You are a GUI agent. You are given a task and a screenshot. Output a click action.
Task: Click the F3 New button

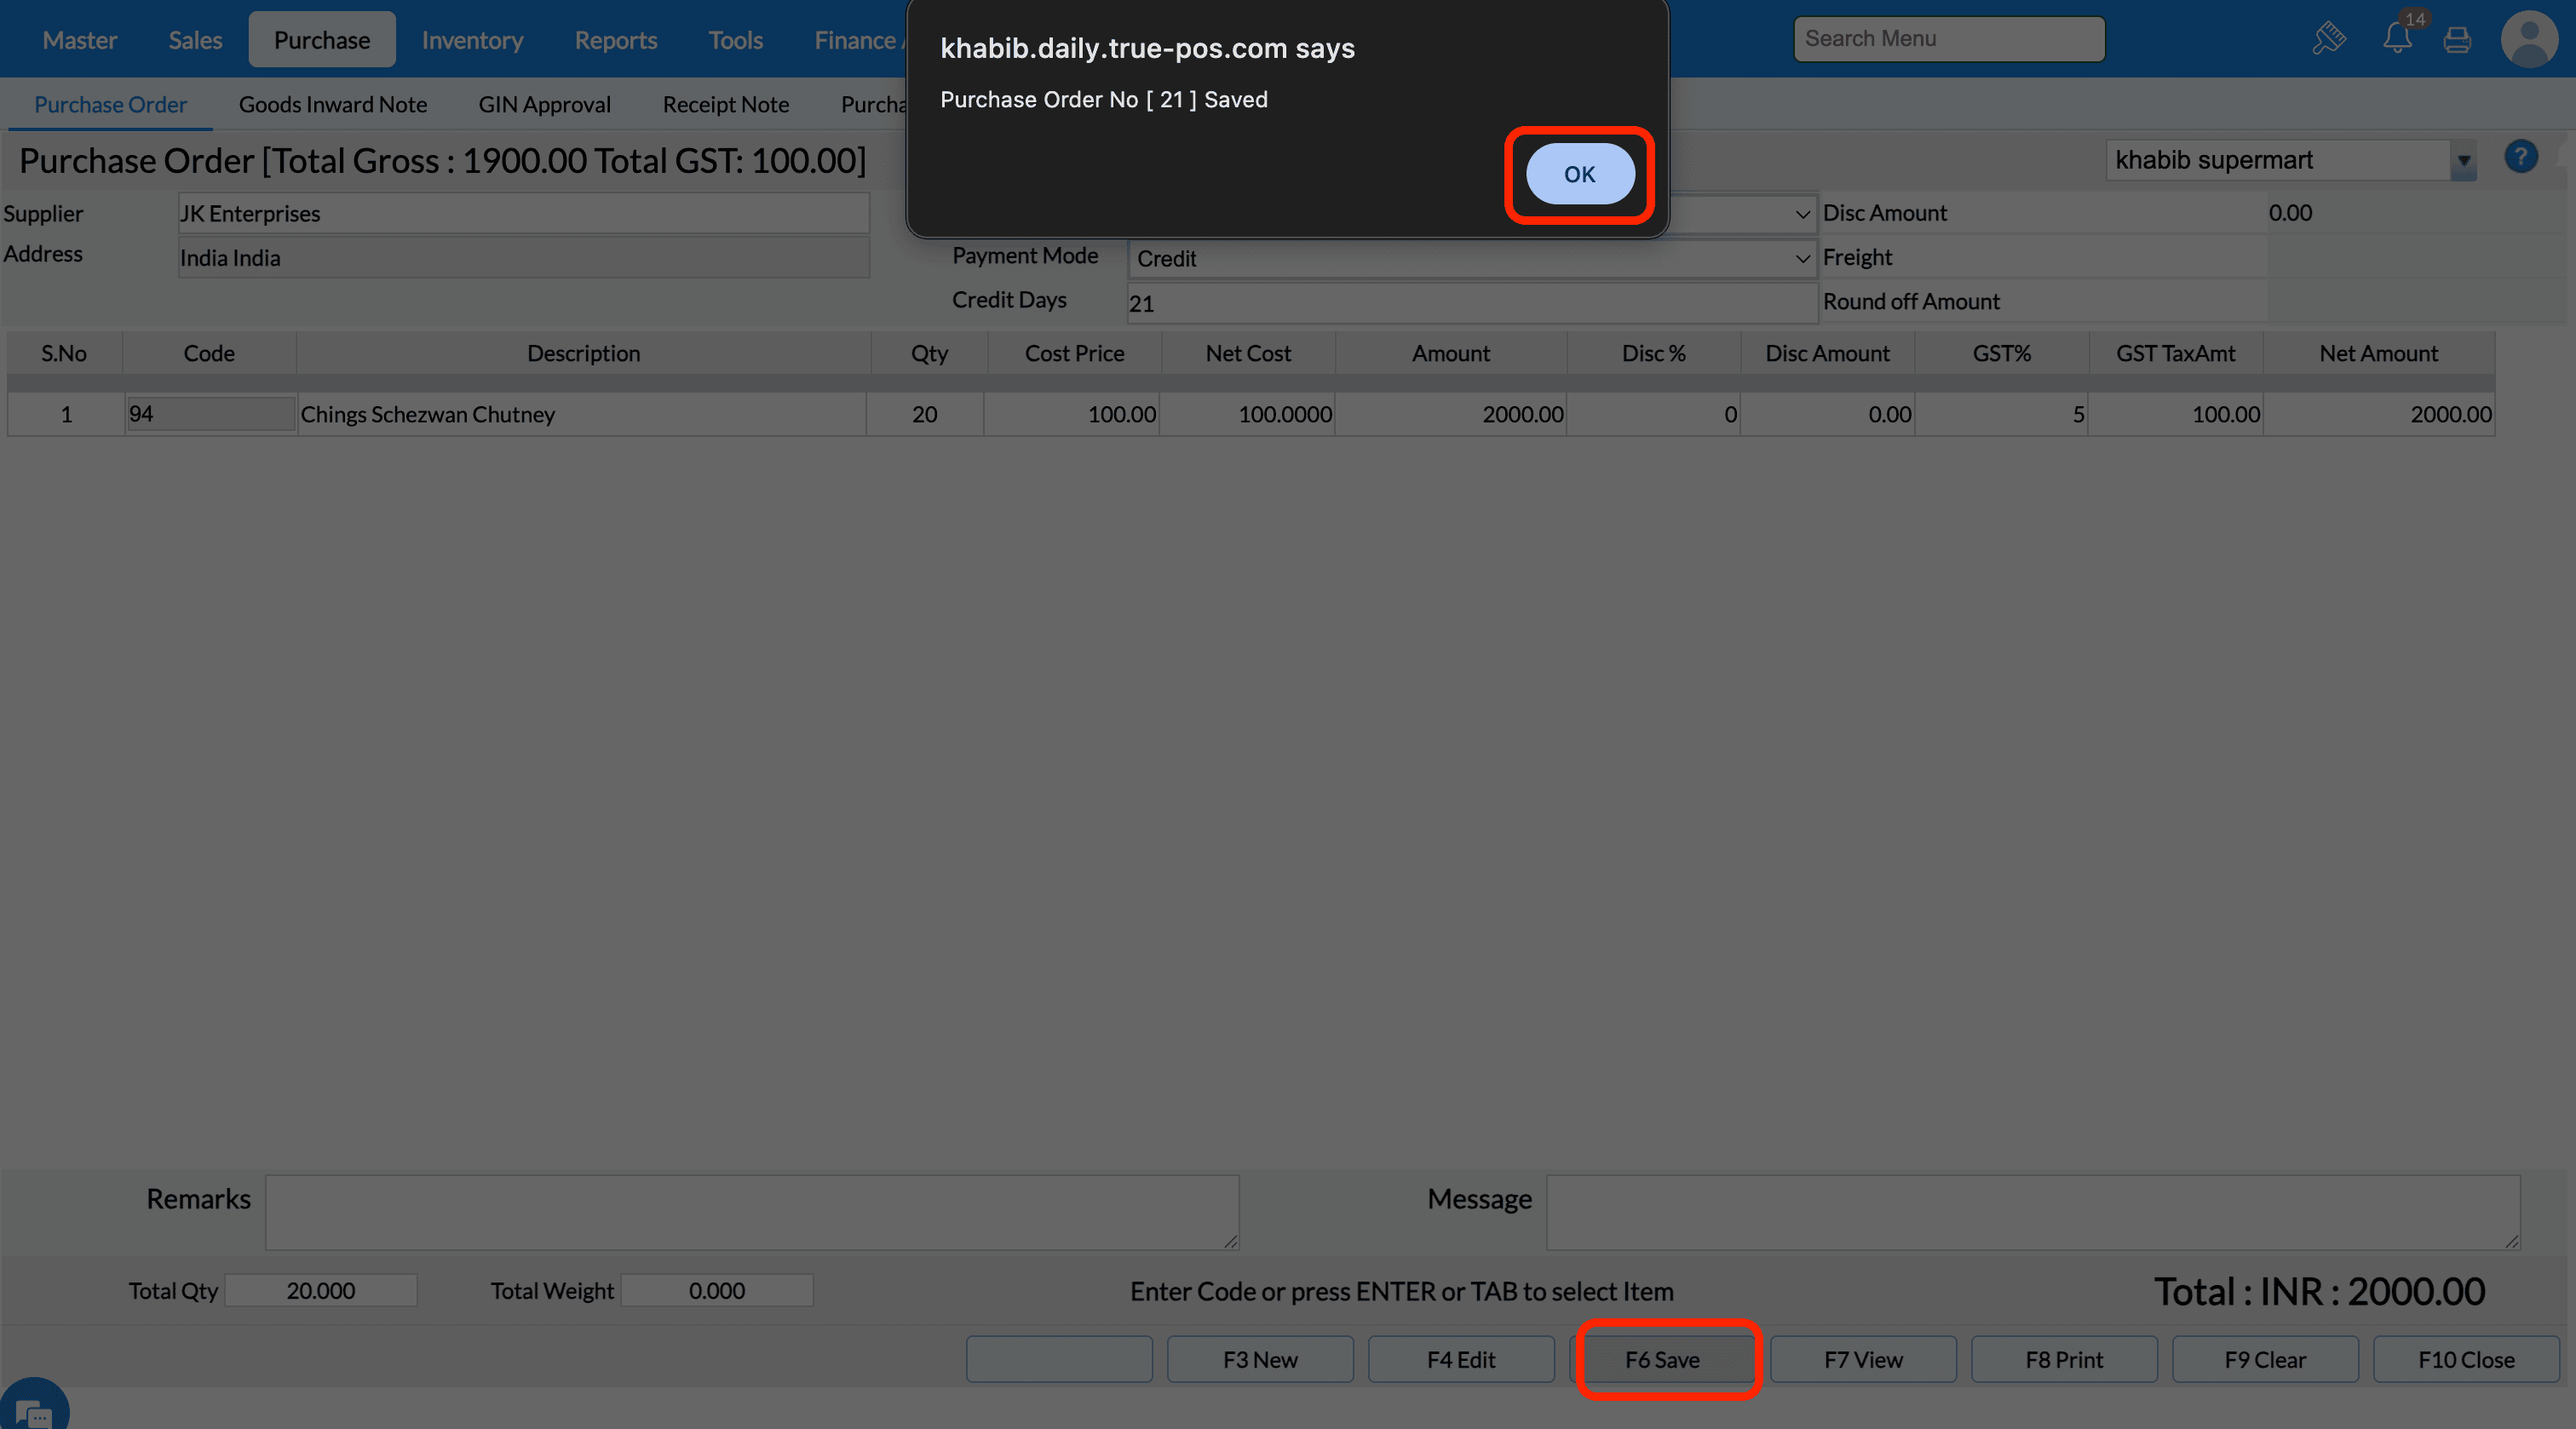[x=1259, y=1359]
